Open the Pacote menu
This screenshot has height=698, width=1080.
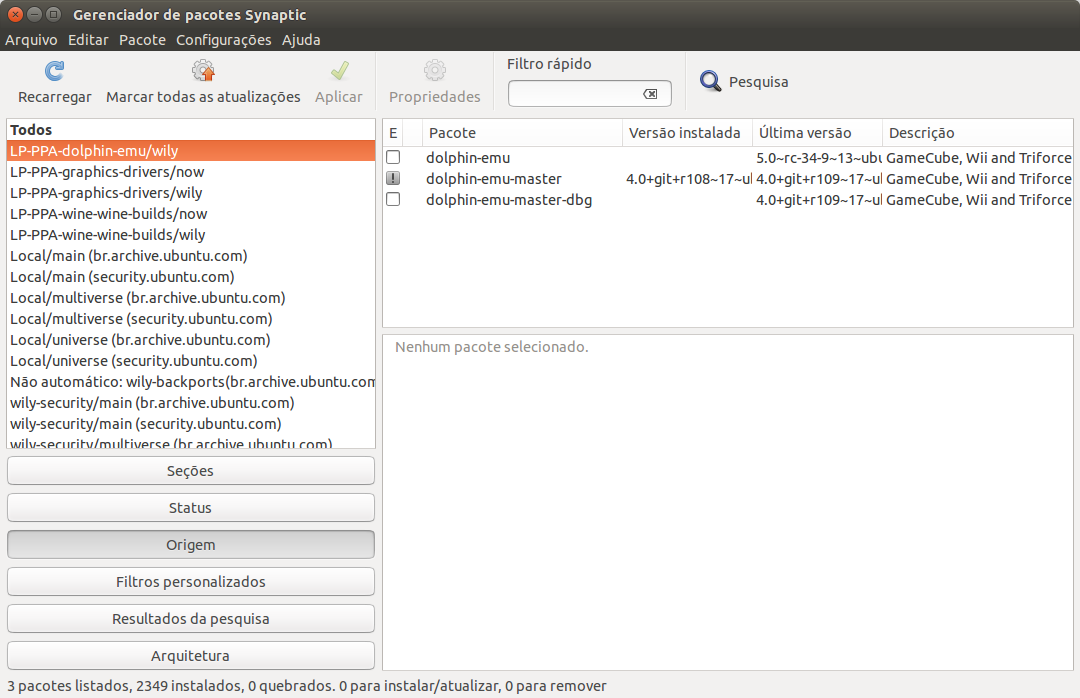[142, 40]
